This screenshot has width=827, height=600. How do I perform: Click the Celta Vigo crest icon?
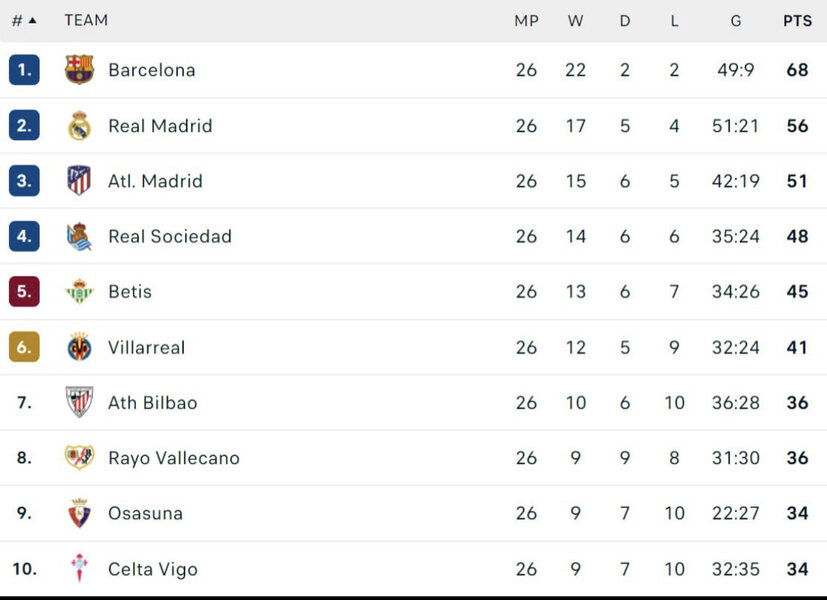79,569
